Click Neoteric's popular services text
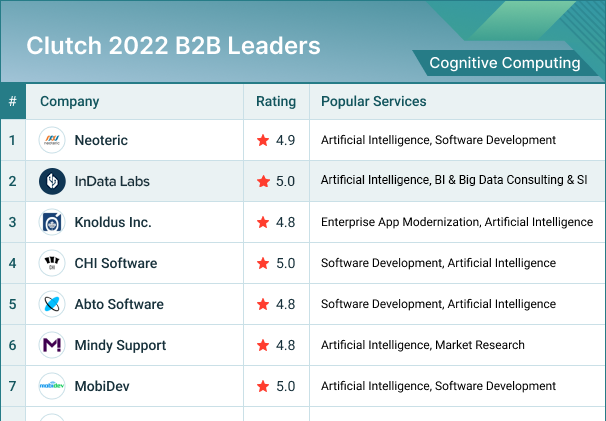Screen dimensions: 606x421 [x=438, y=140]
